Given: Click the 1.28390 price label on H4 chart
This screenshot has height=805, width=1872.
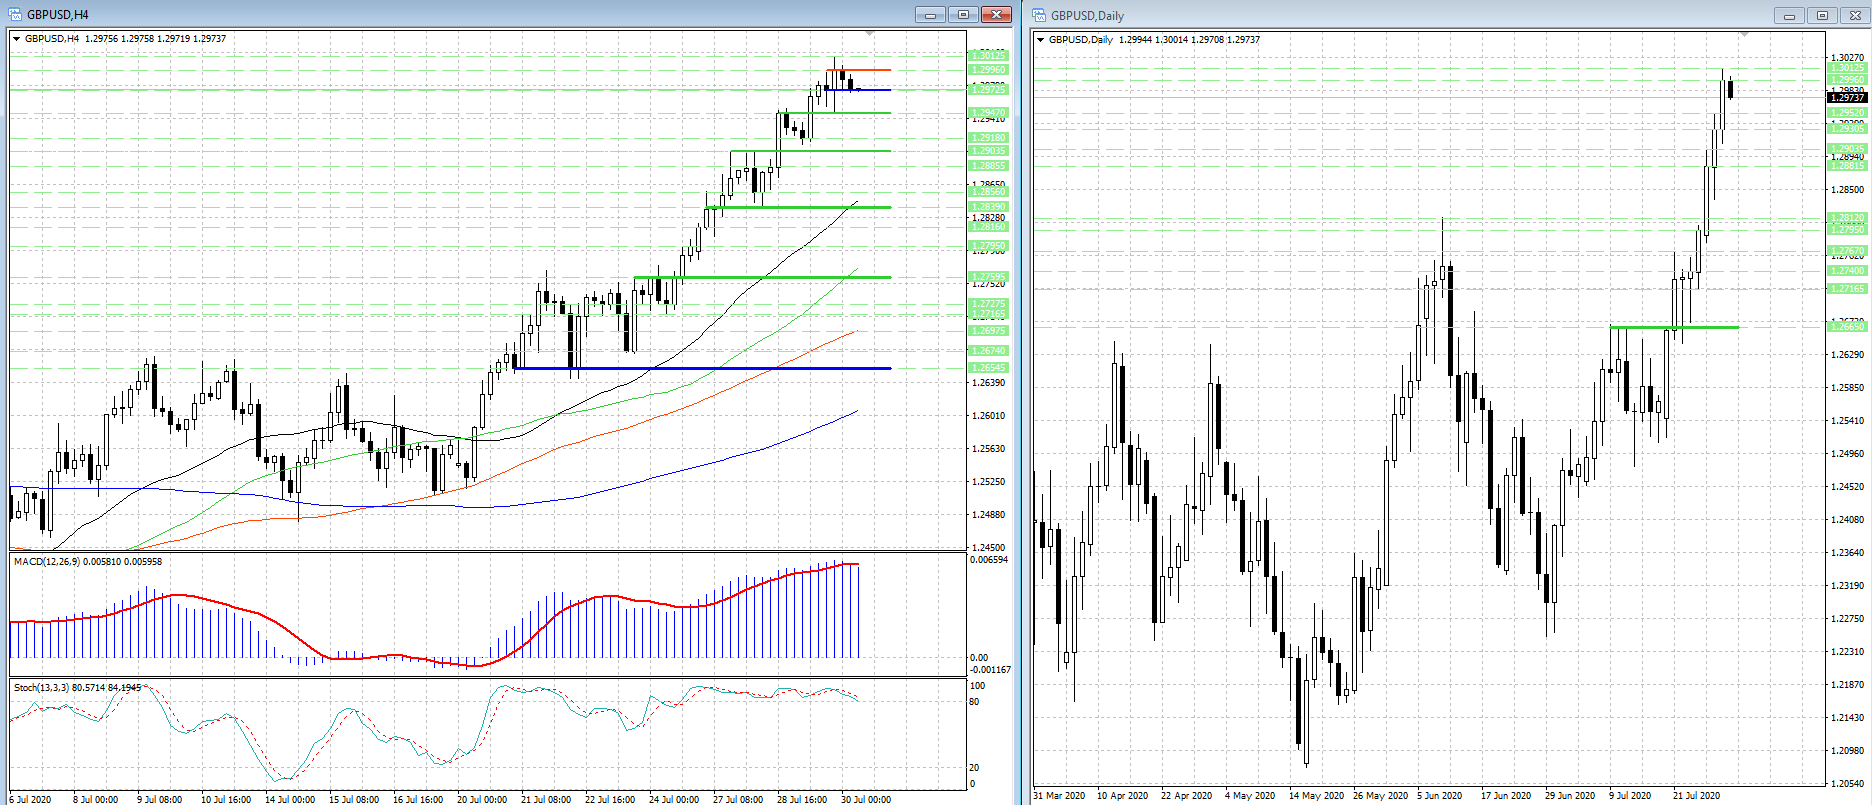Looking at the screenshot, I should point(988,207).
